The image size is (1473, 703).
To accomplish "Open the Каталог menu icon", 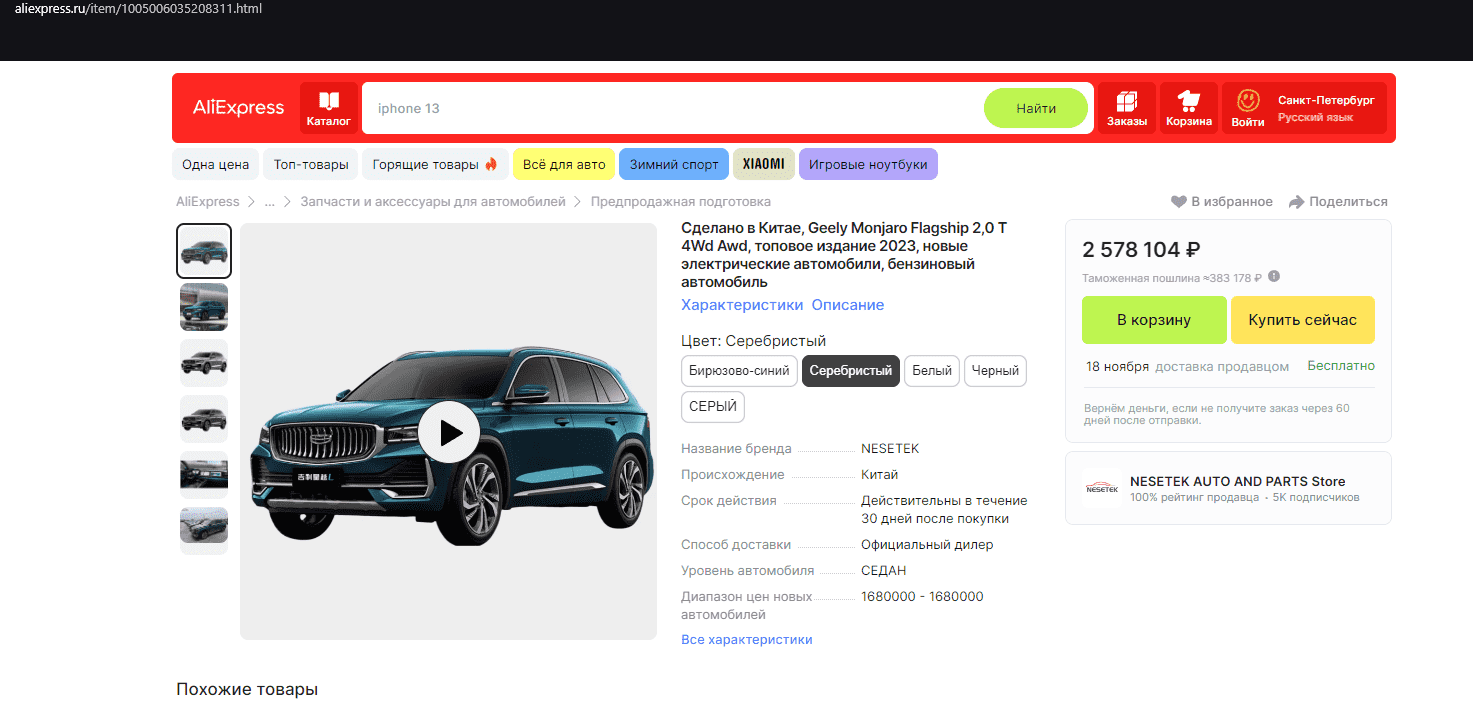I will point(329,108).
